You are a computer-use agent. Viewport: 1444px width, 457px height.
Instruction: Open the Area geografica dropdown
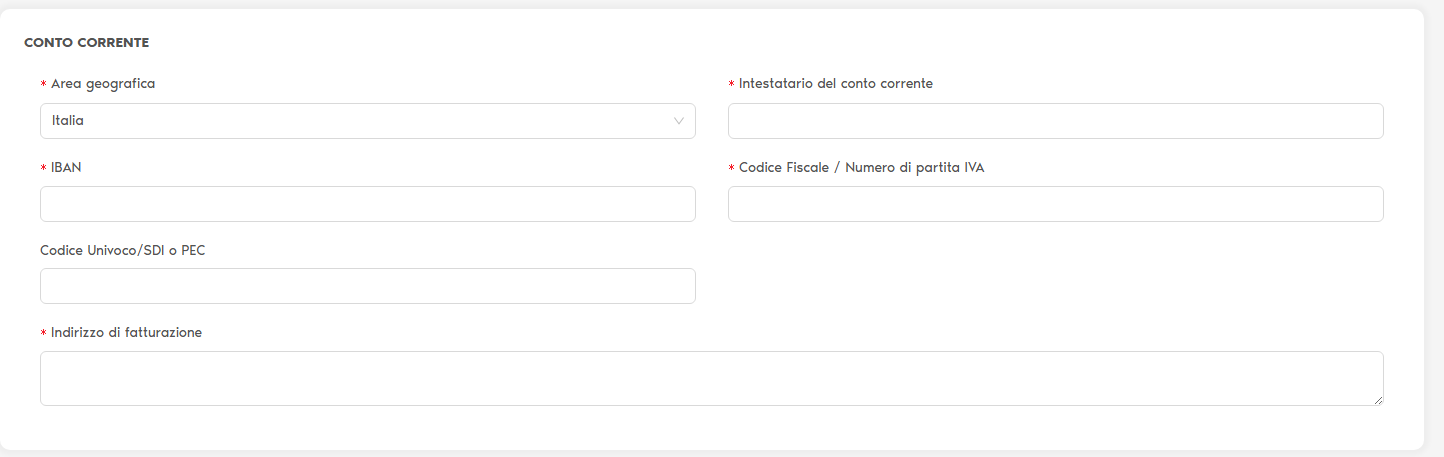pyautogui.click(x=367, y=121)
